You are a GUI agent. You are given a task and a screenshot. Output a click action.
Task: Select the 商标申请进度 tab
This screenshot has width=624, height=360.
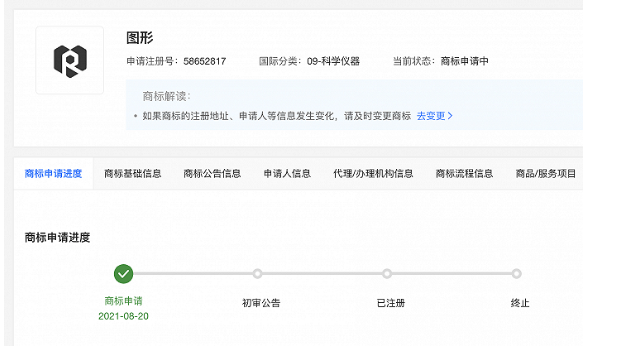click(53, 173)
